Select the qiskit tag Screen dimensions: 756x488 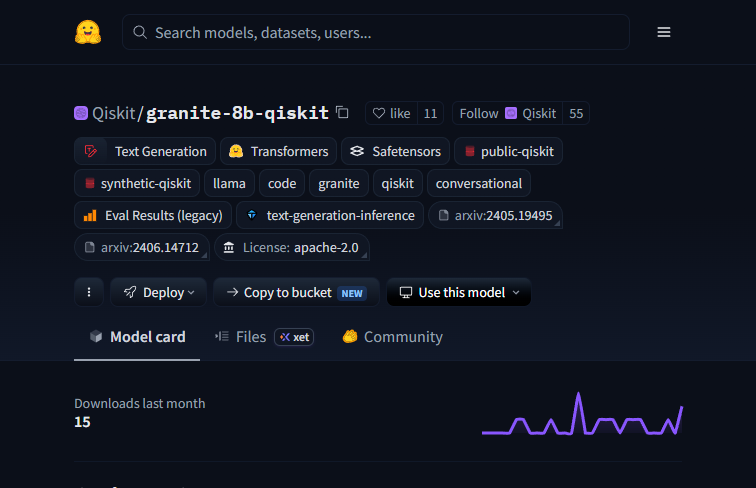pyautogui.click(x=398, y=183)
